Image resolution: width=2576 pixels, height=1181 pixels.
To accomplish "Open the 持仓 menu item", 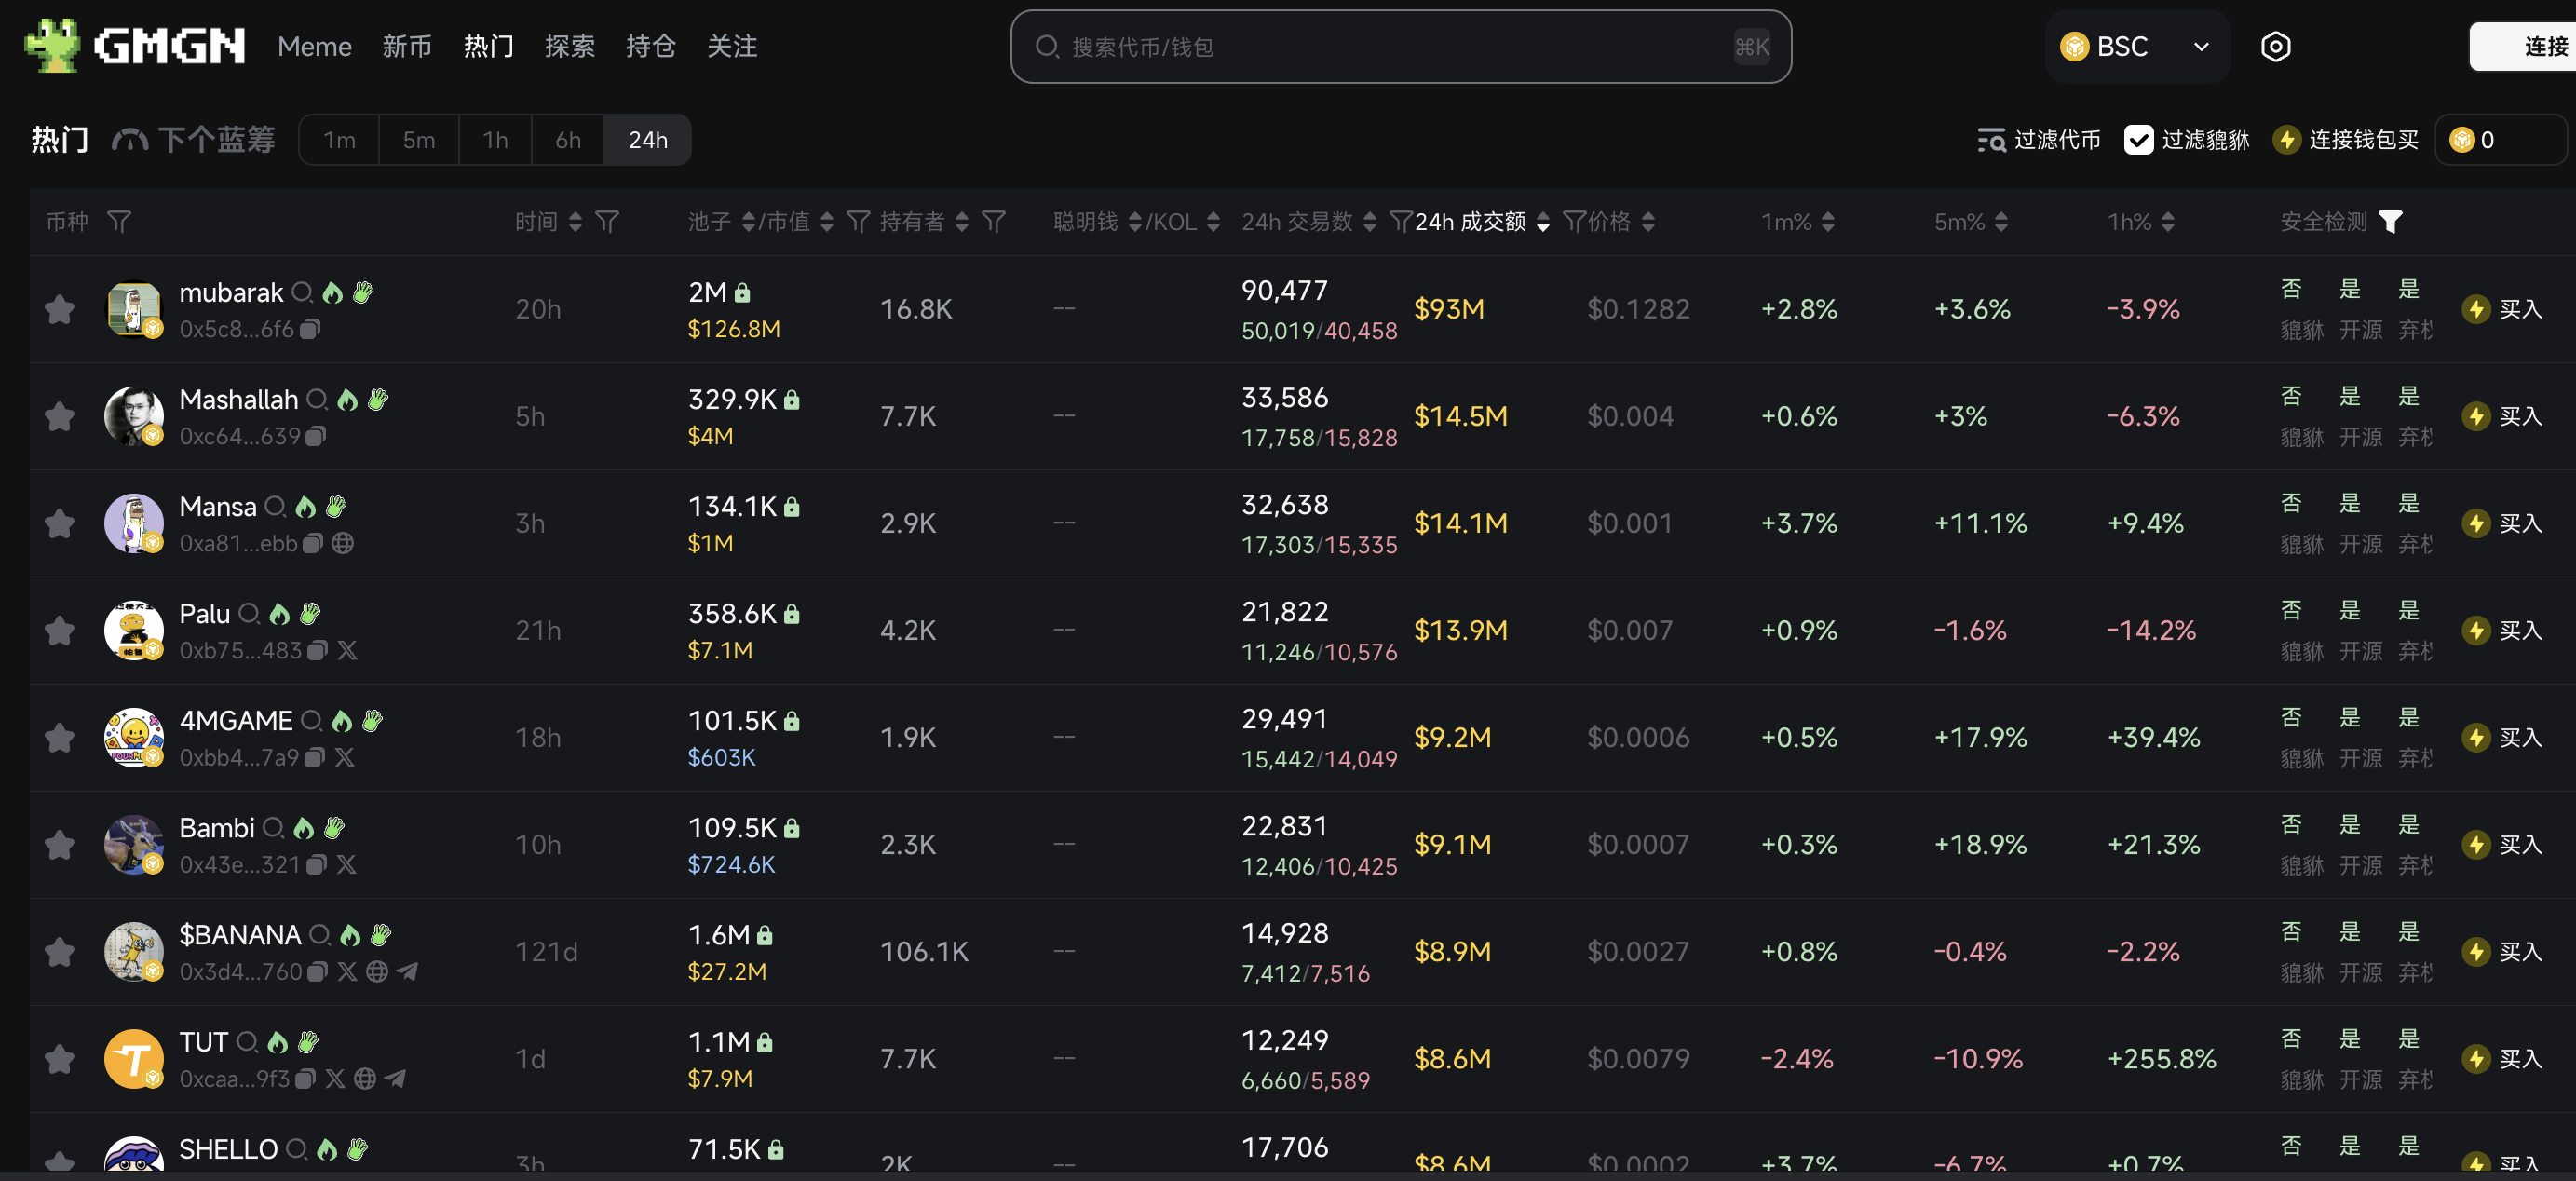I will (650, 46).
